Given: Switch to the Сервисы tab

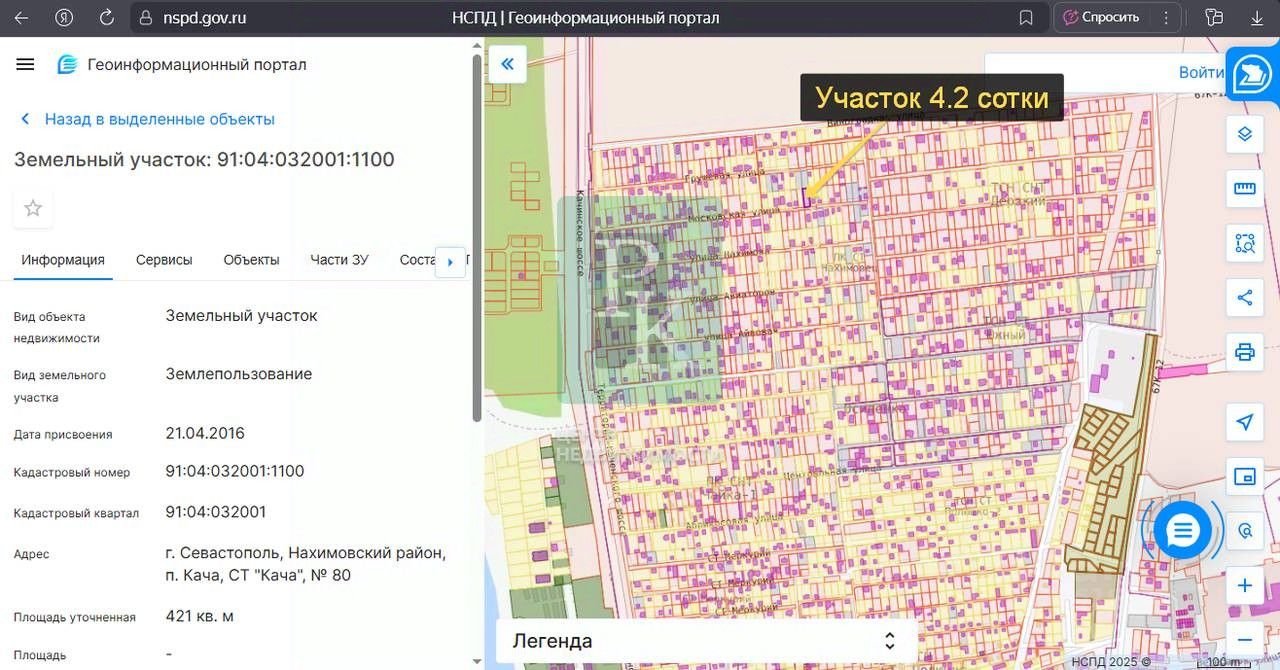Looking at the screenshot, I should click(x=164, y=260).
